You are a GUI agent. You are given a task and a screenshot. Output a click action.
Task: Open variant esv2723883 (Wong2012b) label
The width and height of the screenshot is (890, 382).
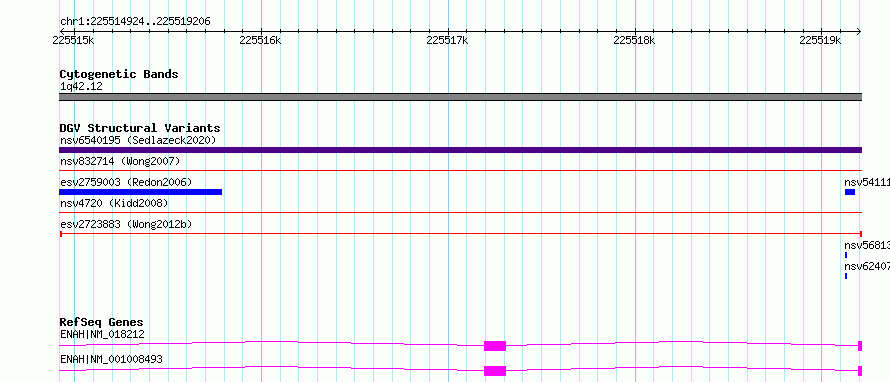click(126, 224)
